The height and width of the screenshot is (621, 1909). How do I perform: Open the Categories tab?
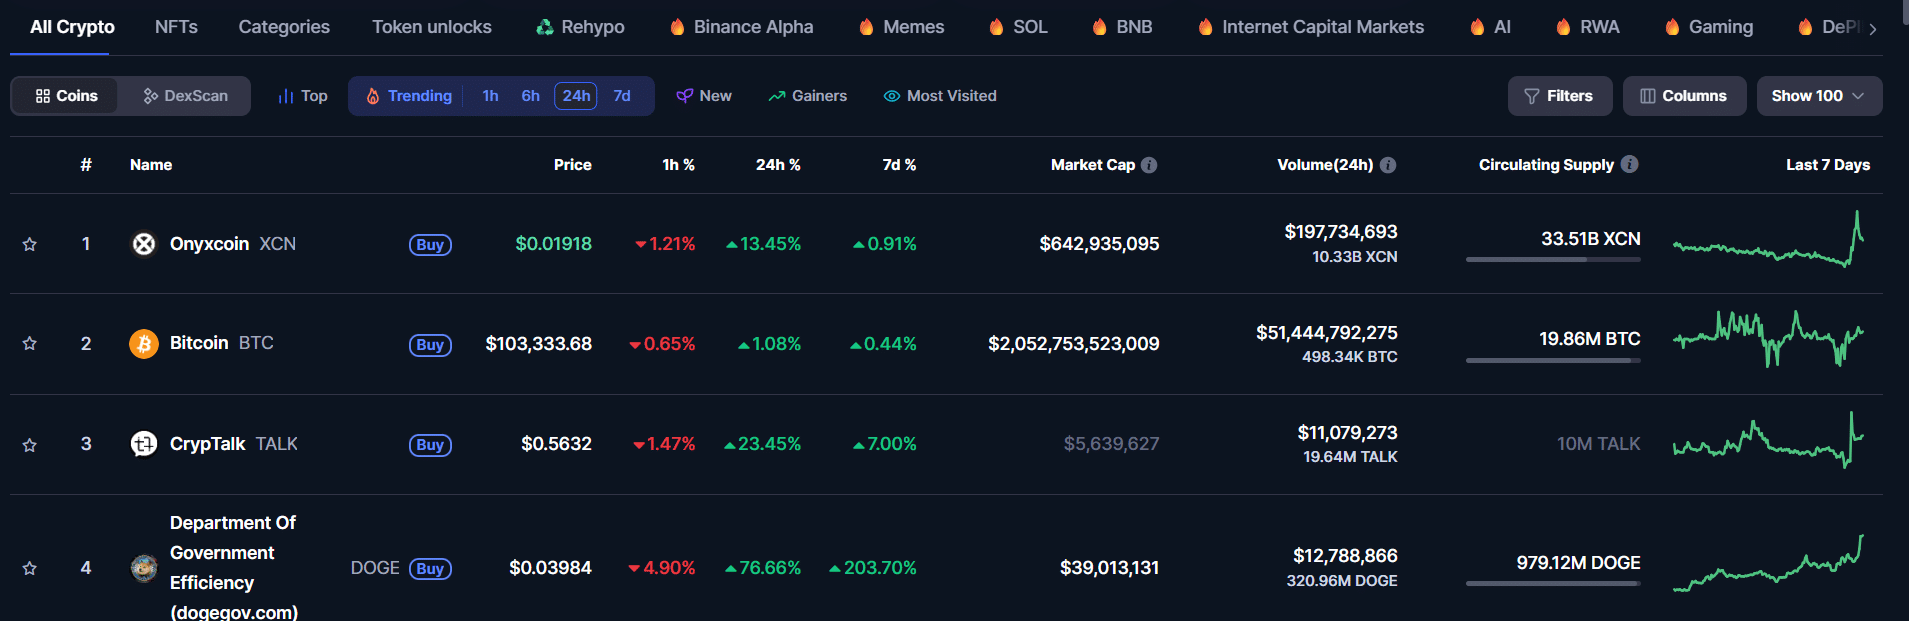click(x=284, y=27)
